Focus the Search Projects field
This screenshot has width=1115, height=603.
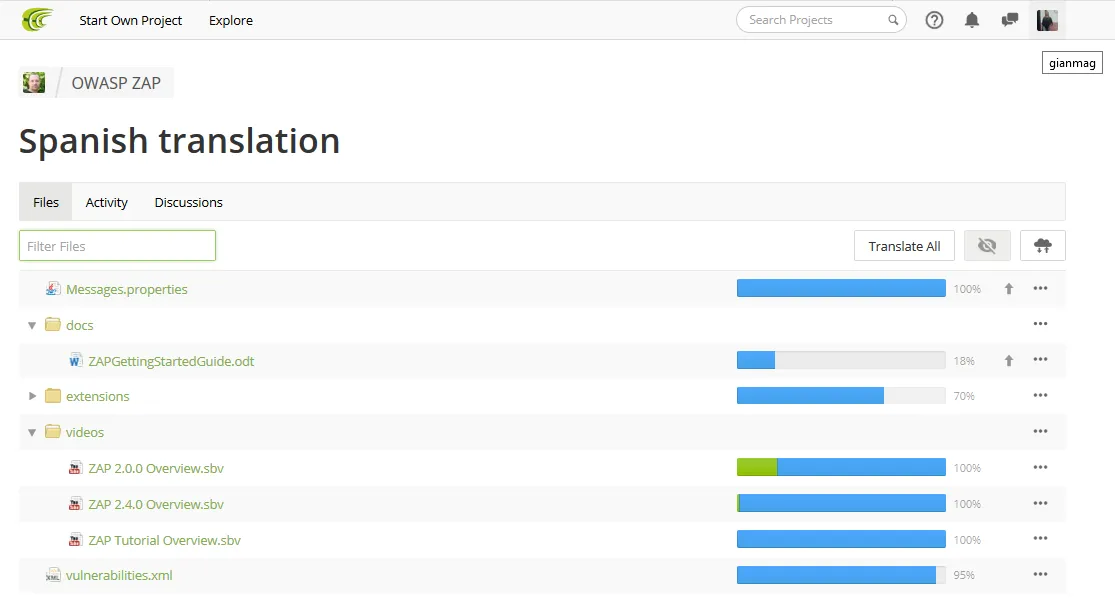821,20
